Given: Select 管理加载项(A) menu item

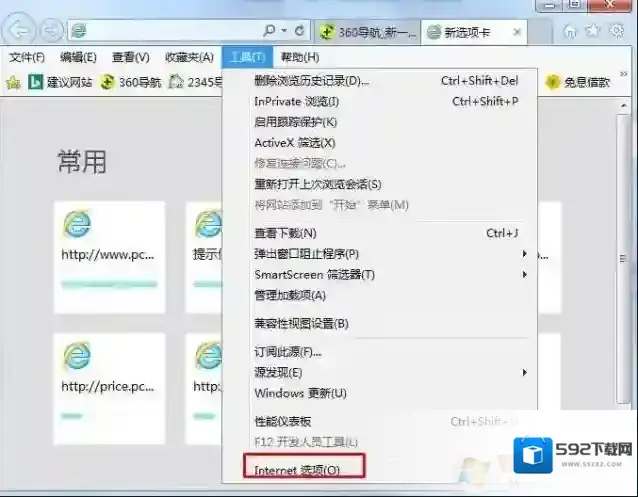Looking at the screenshot, I should tap(380, 296).
